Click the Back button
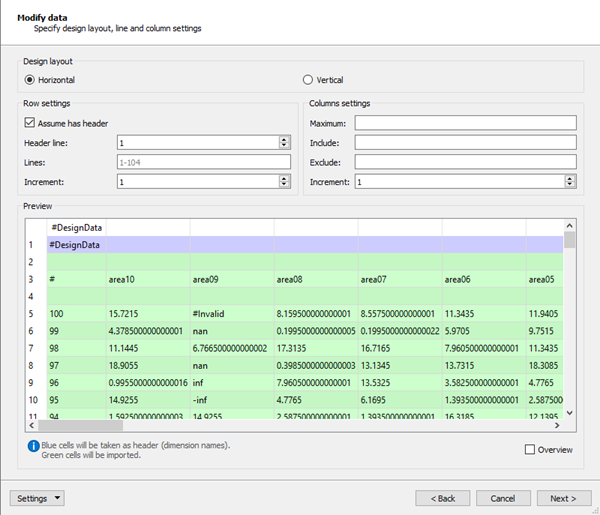The width and height of the screenshot is (600, 515). (x=443, y=498)
